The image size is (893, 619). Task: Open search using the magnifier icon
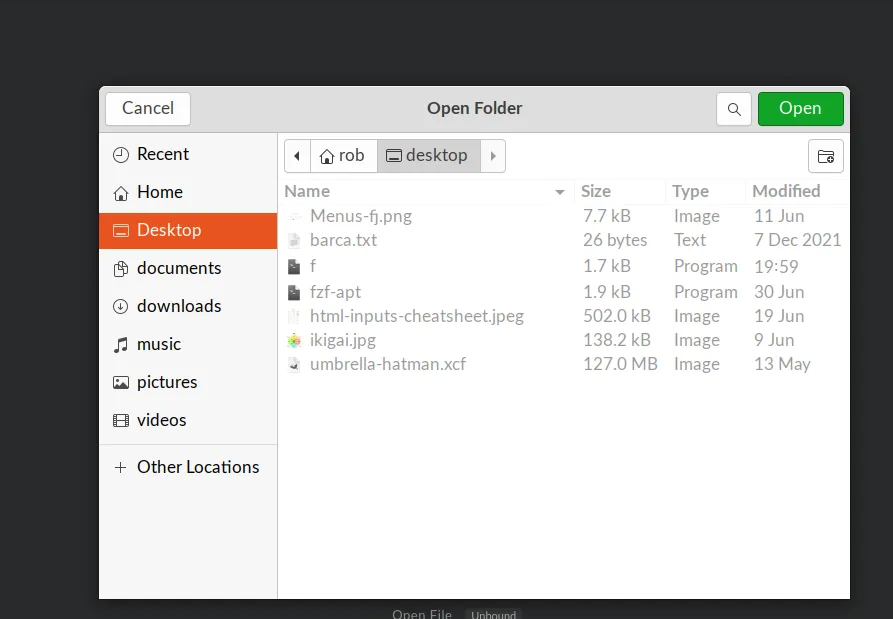pyautogui.click(x=733, y=108)
